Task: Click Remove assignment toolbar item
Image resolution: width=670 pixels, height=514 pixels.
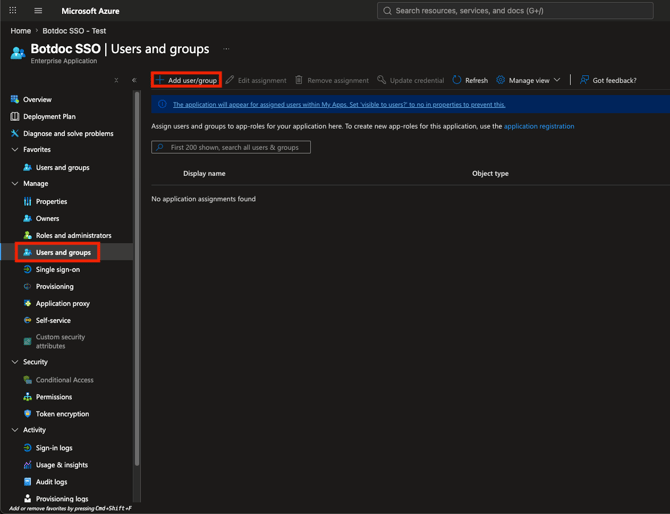Action: point(332,80)
